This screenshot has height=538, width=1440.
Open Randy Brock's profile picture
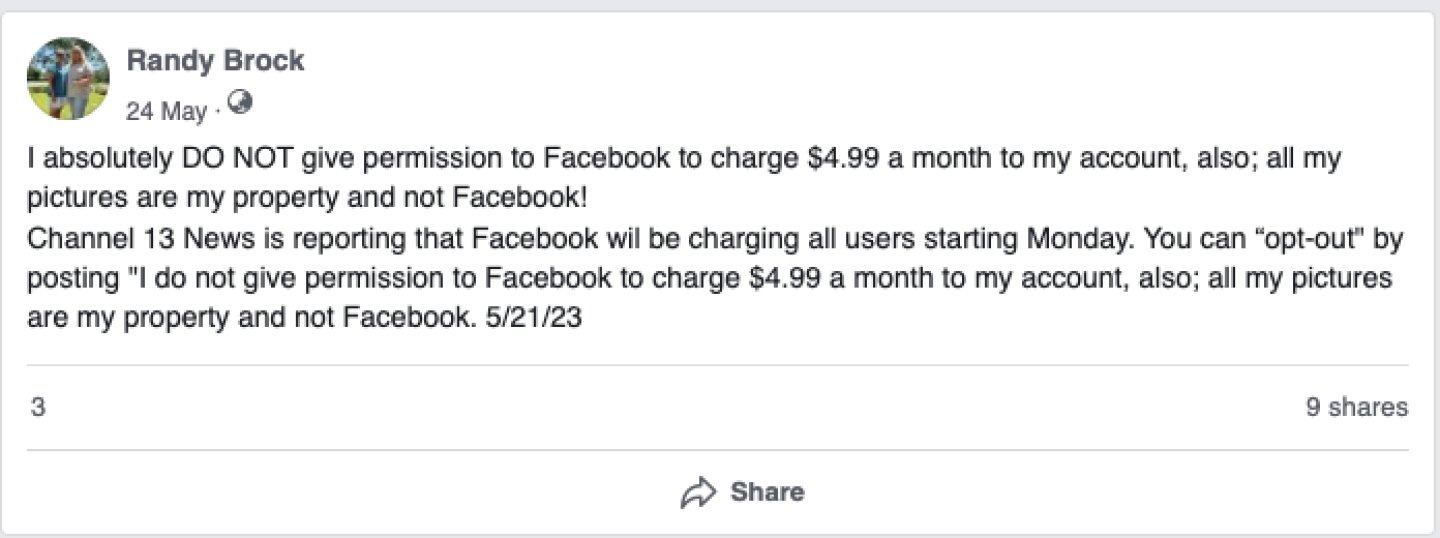(68, 79)
